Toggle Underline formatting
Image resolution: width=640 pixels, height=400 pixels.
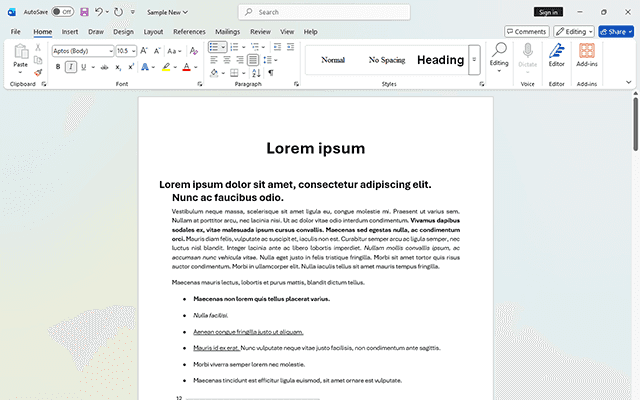click(84, 67)
